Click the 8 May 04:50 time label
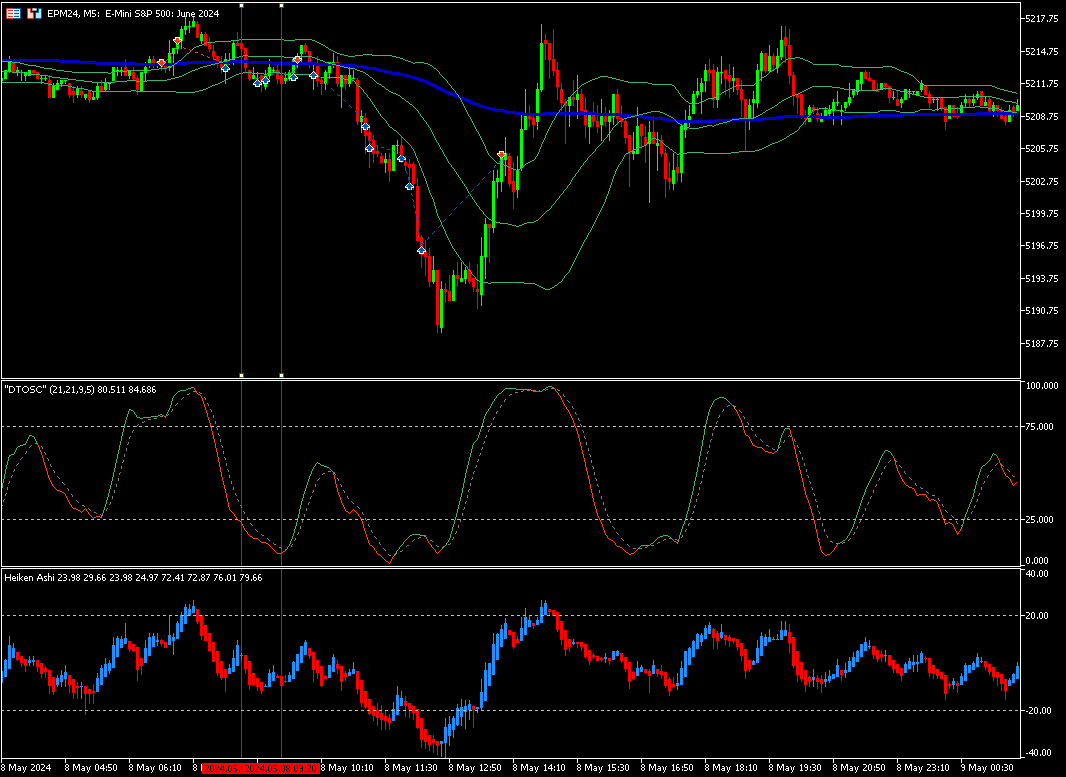The height and width of the screenshot is (777, 1066). pos(92,768)
